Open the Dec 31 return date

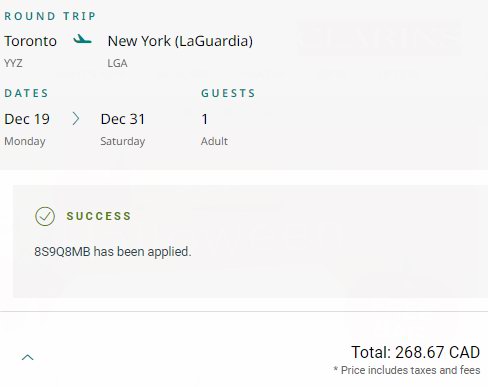pyautogui.click(x=123, y=119)
